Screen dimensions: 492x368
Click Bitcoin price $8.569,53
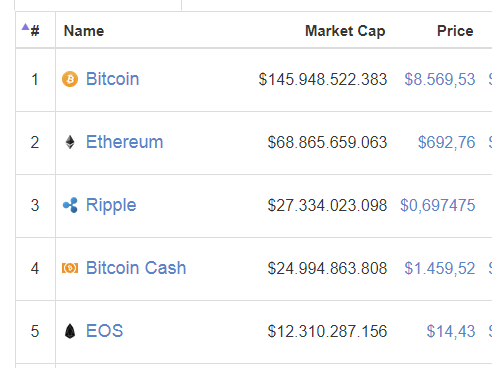440,79
